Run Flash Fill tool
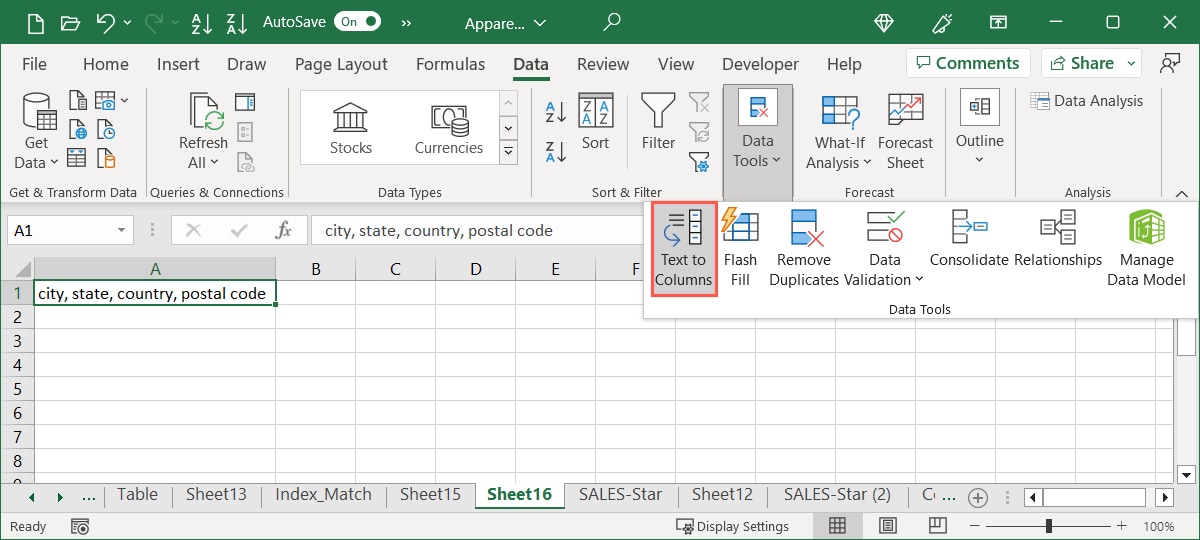Viewport: 1200px width, 540px height. (740, 248)
